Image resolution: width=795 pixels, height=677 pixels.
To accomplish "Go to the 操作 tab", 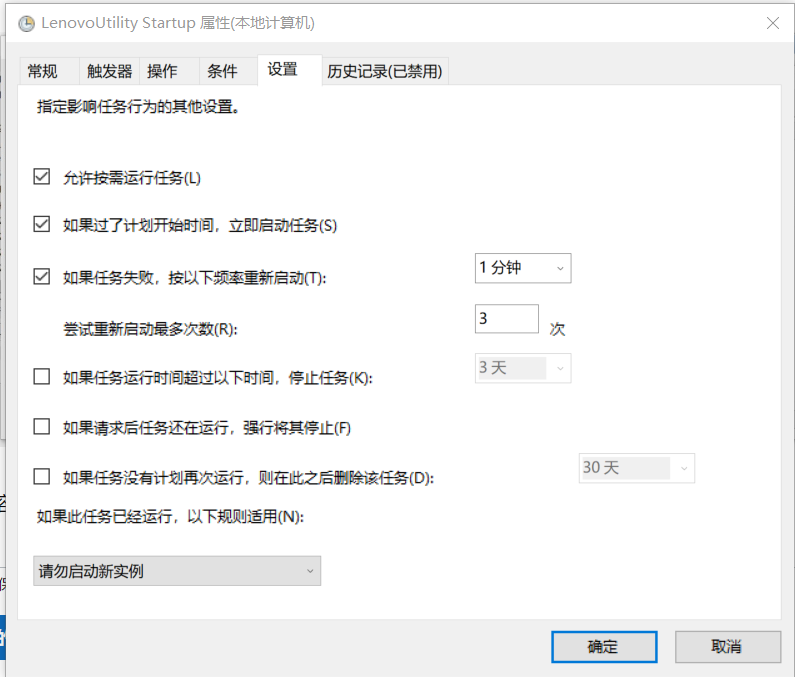I will click(x=169, y=71).
